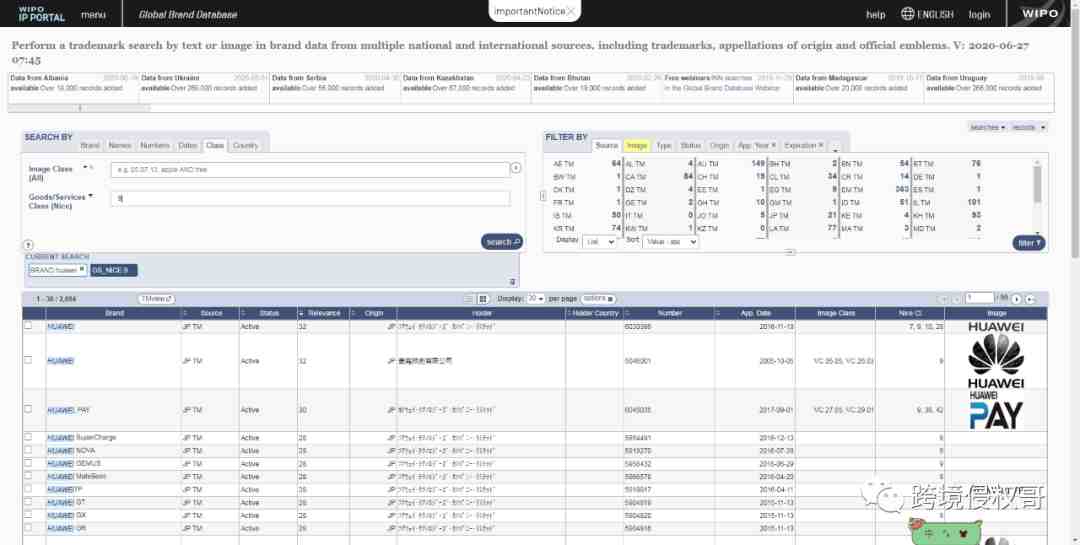
Task: Open the records dropdown menu
Action: 1029,127
